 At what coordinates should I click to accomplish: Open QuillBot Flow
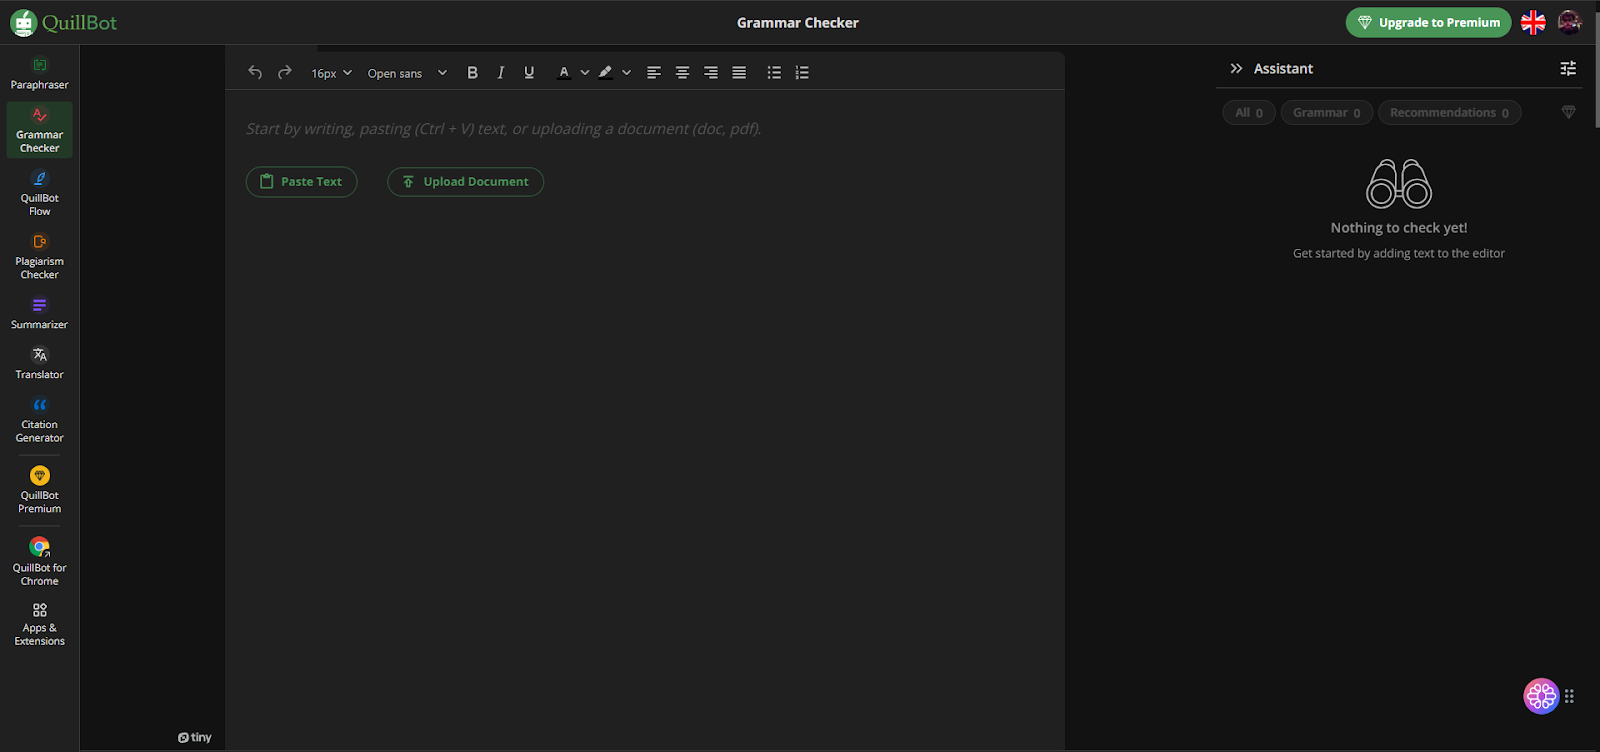pyautogui.click(x=39, y=193)
